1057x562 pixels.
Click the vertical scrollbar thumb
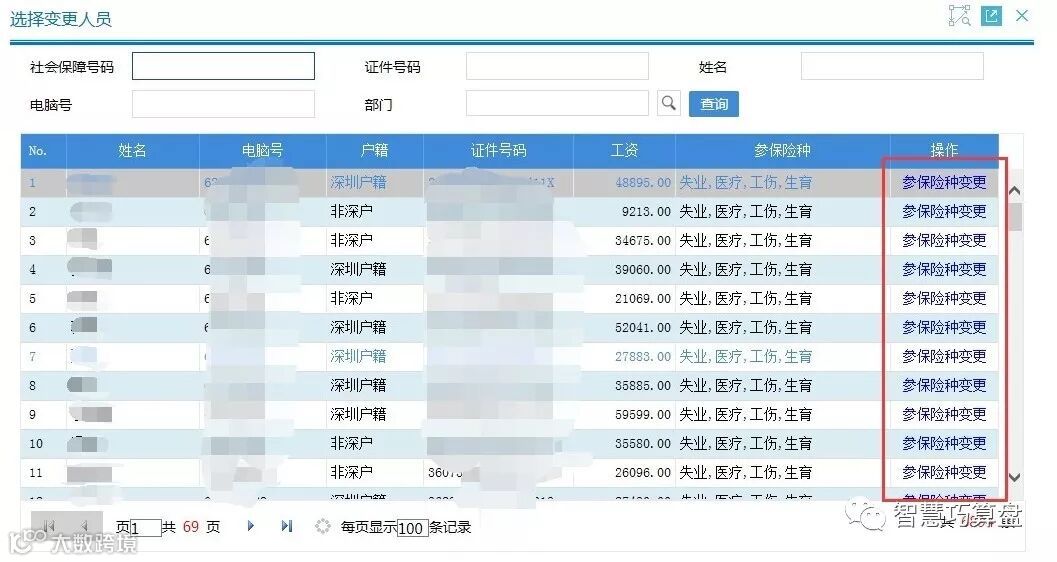[x=1015, y=216]
